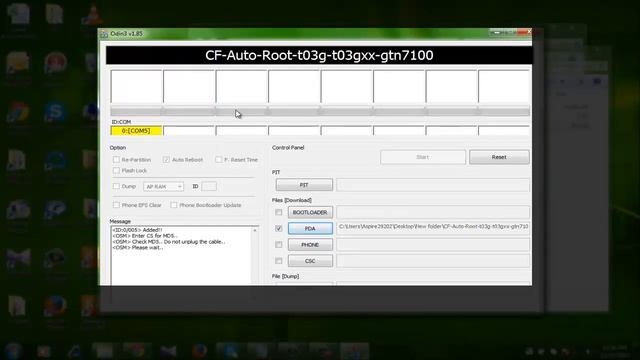Enable the Flash Lock checkbox
640x360 pixels.
pyautogui.click(x=116, y=171)
